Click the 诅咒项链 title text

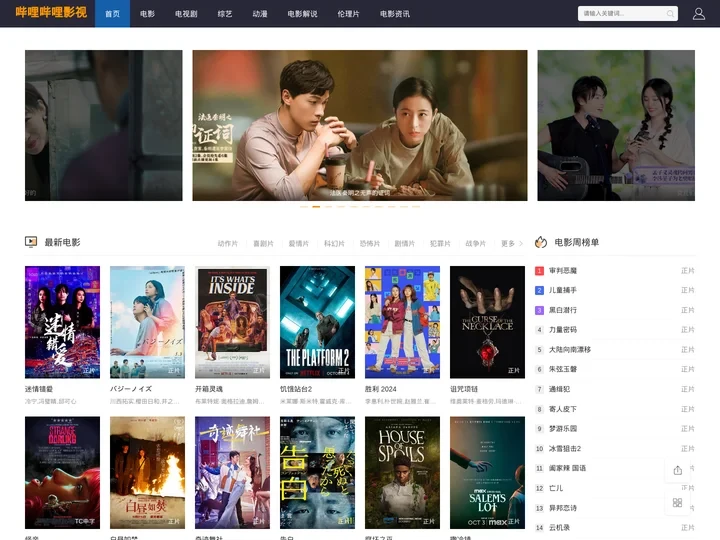[464, 389]
